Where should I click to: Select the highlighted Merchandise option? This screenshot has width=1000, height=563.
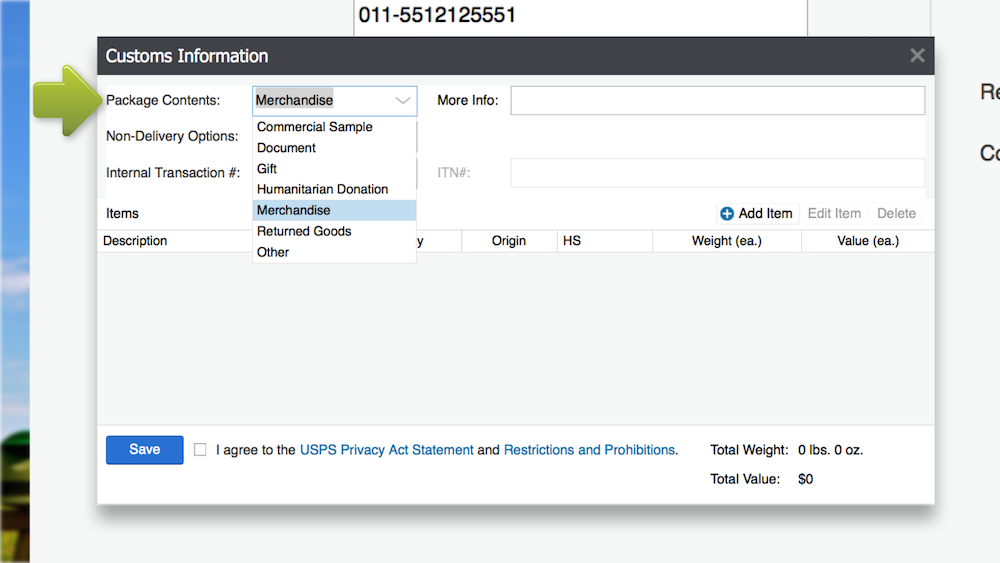point(293,210)
